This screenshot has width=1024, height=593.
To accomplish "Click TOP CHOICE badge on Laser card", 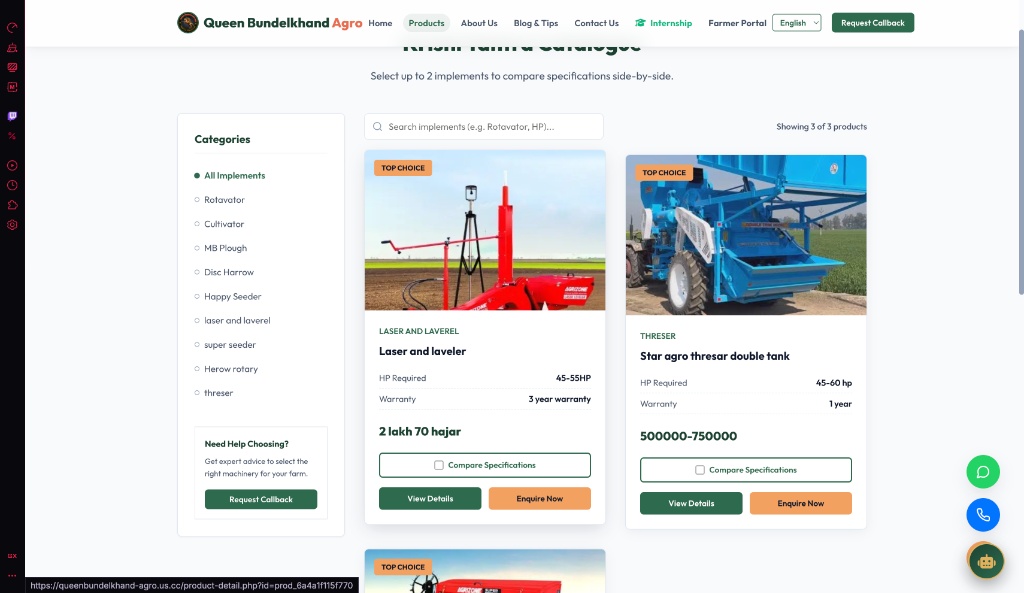I will 403,168.
